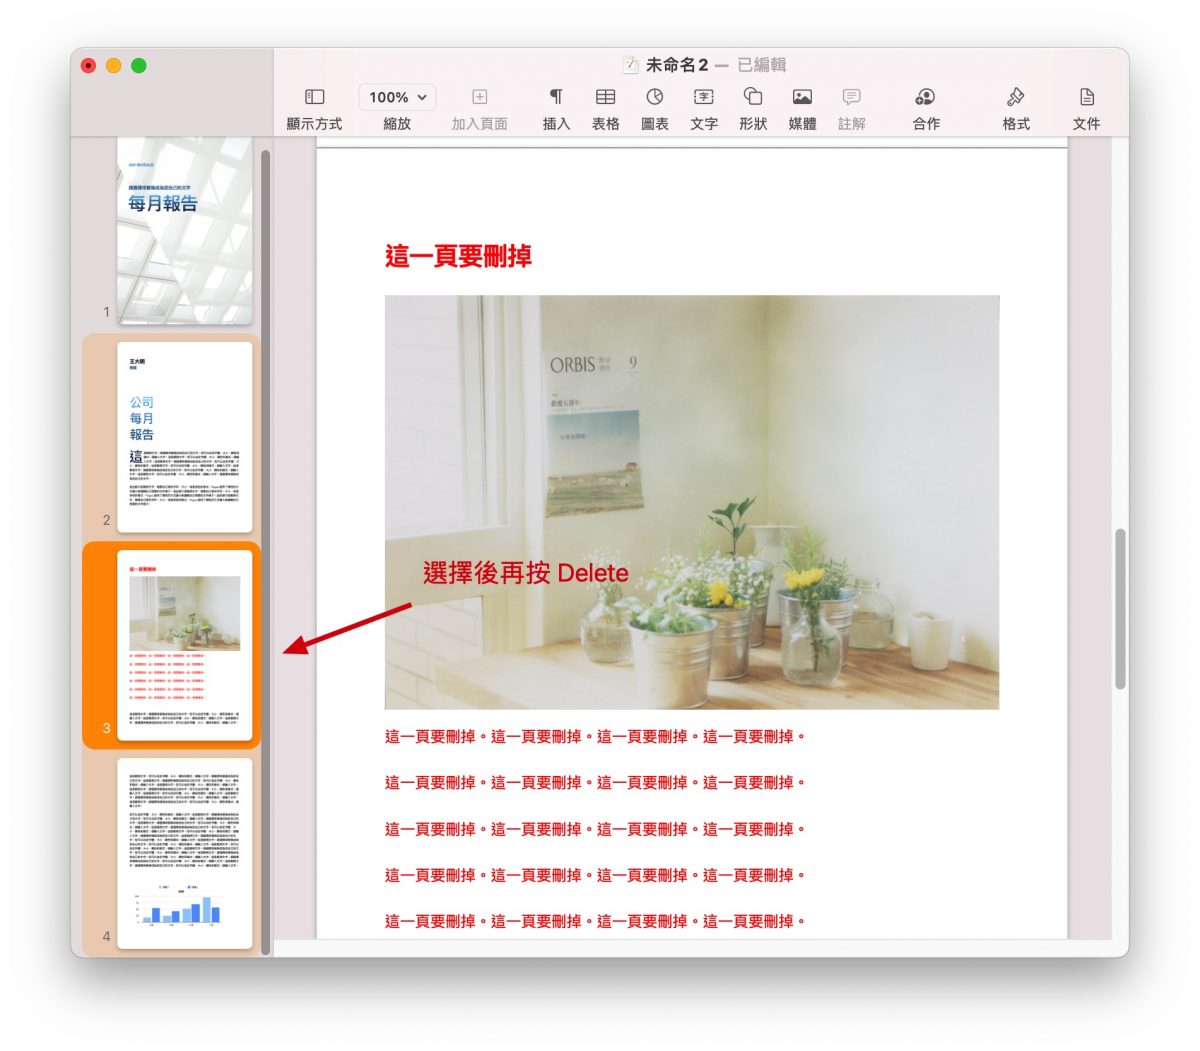Screen dimensions: 1200x1051
Task: Click the red close window button
Action: [x=88, y=65]
